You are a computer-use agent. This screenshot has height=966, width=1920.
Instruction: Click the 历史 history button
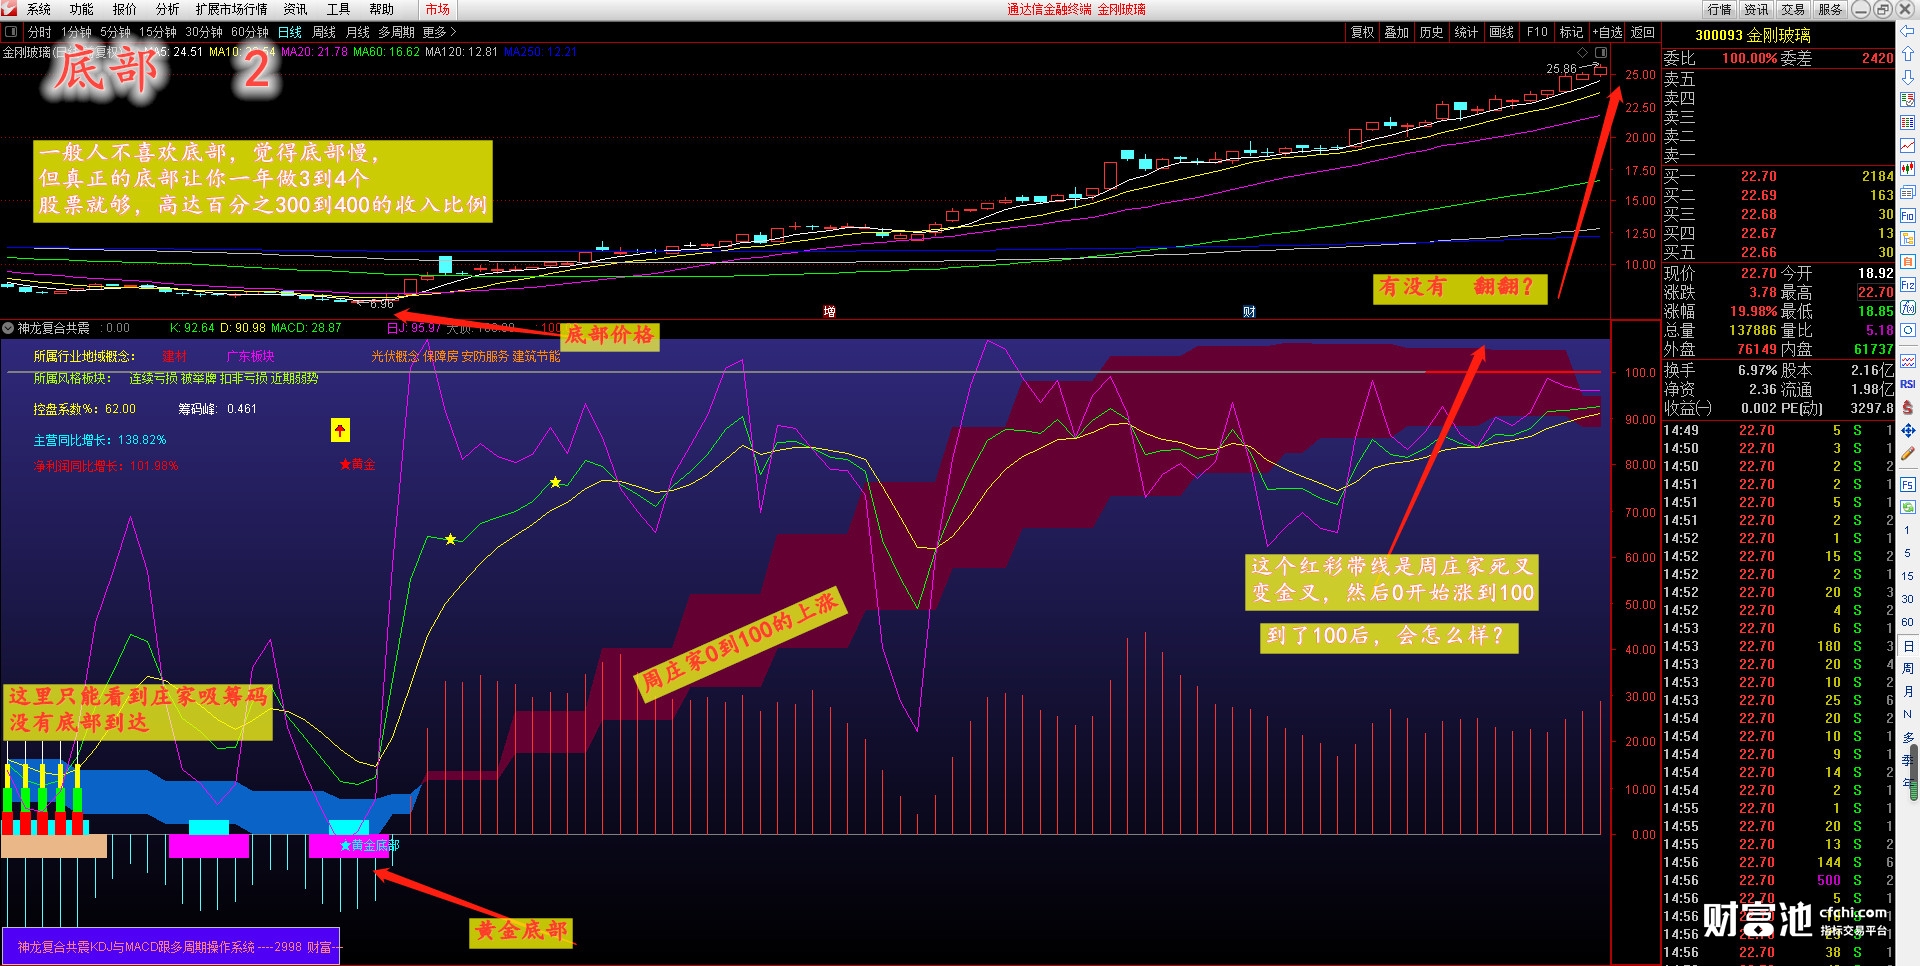click(1432, 32)
